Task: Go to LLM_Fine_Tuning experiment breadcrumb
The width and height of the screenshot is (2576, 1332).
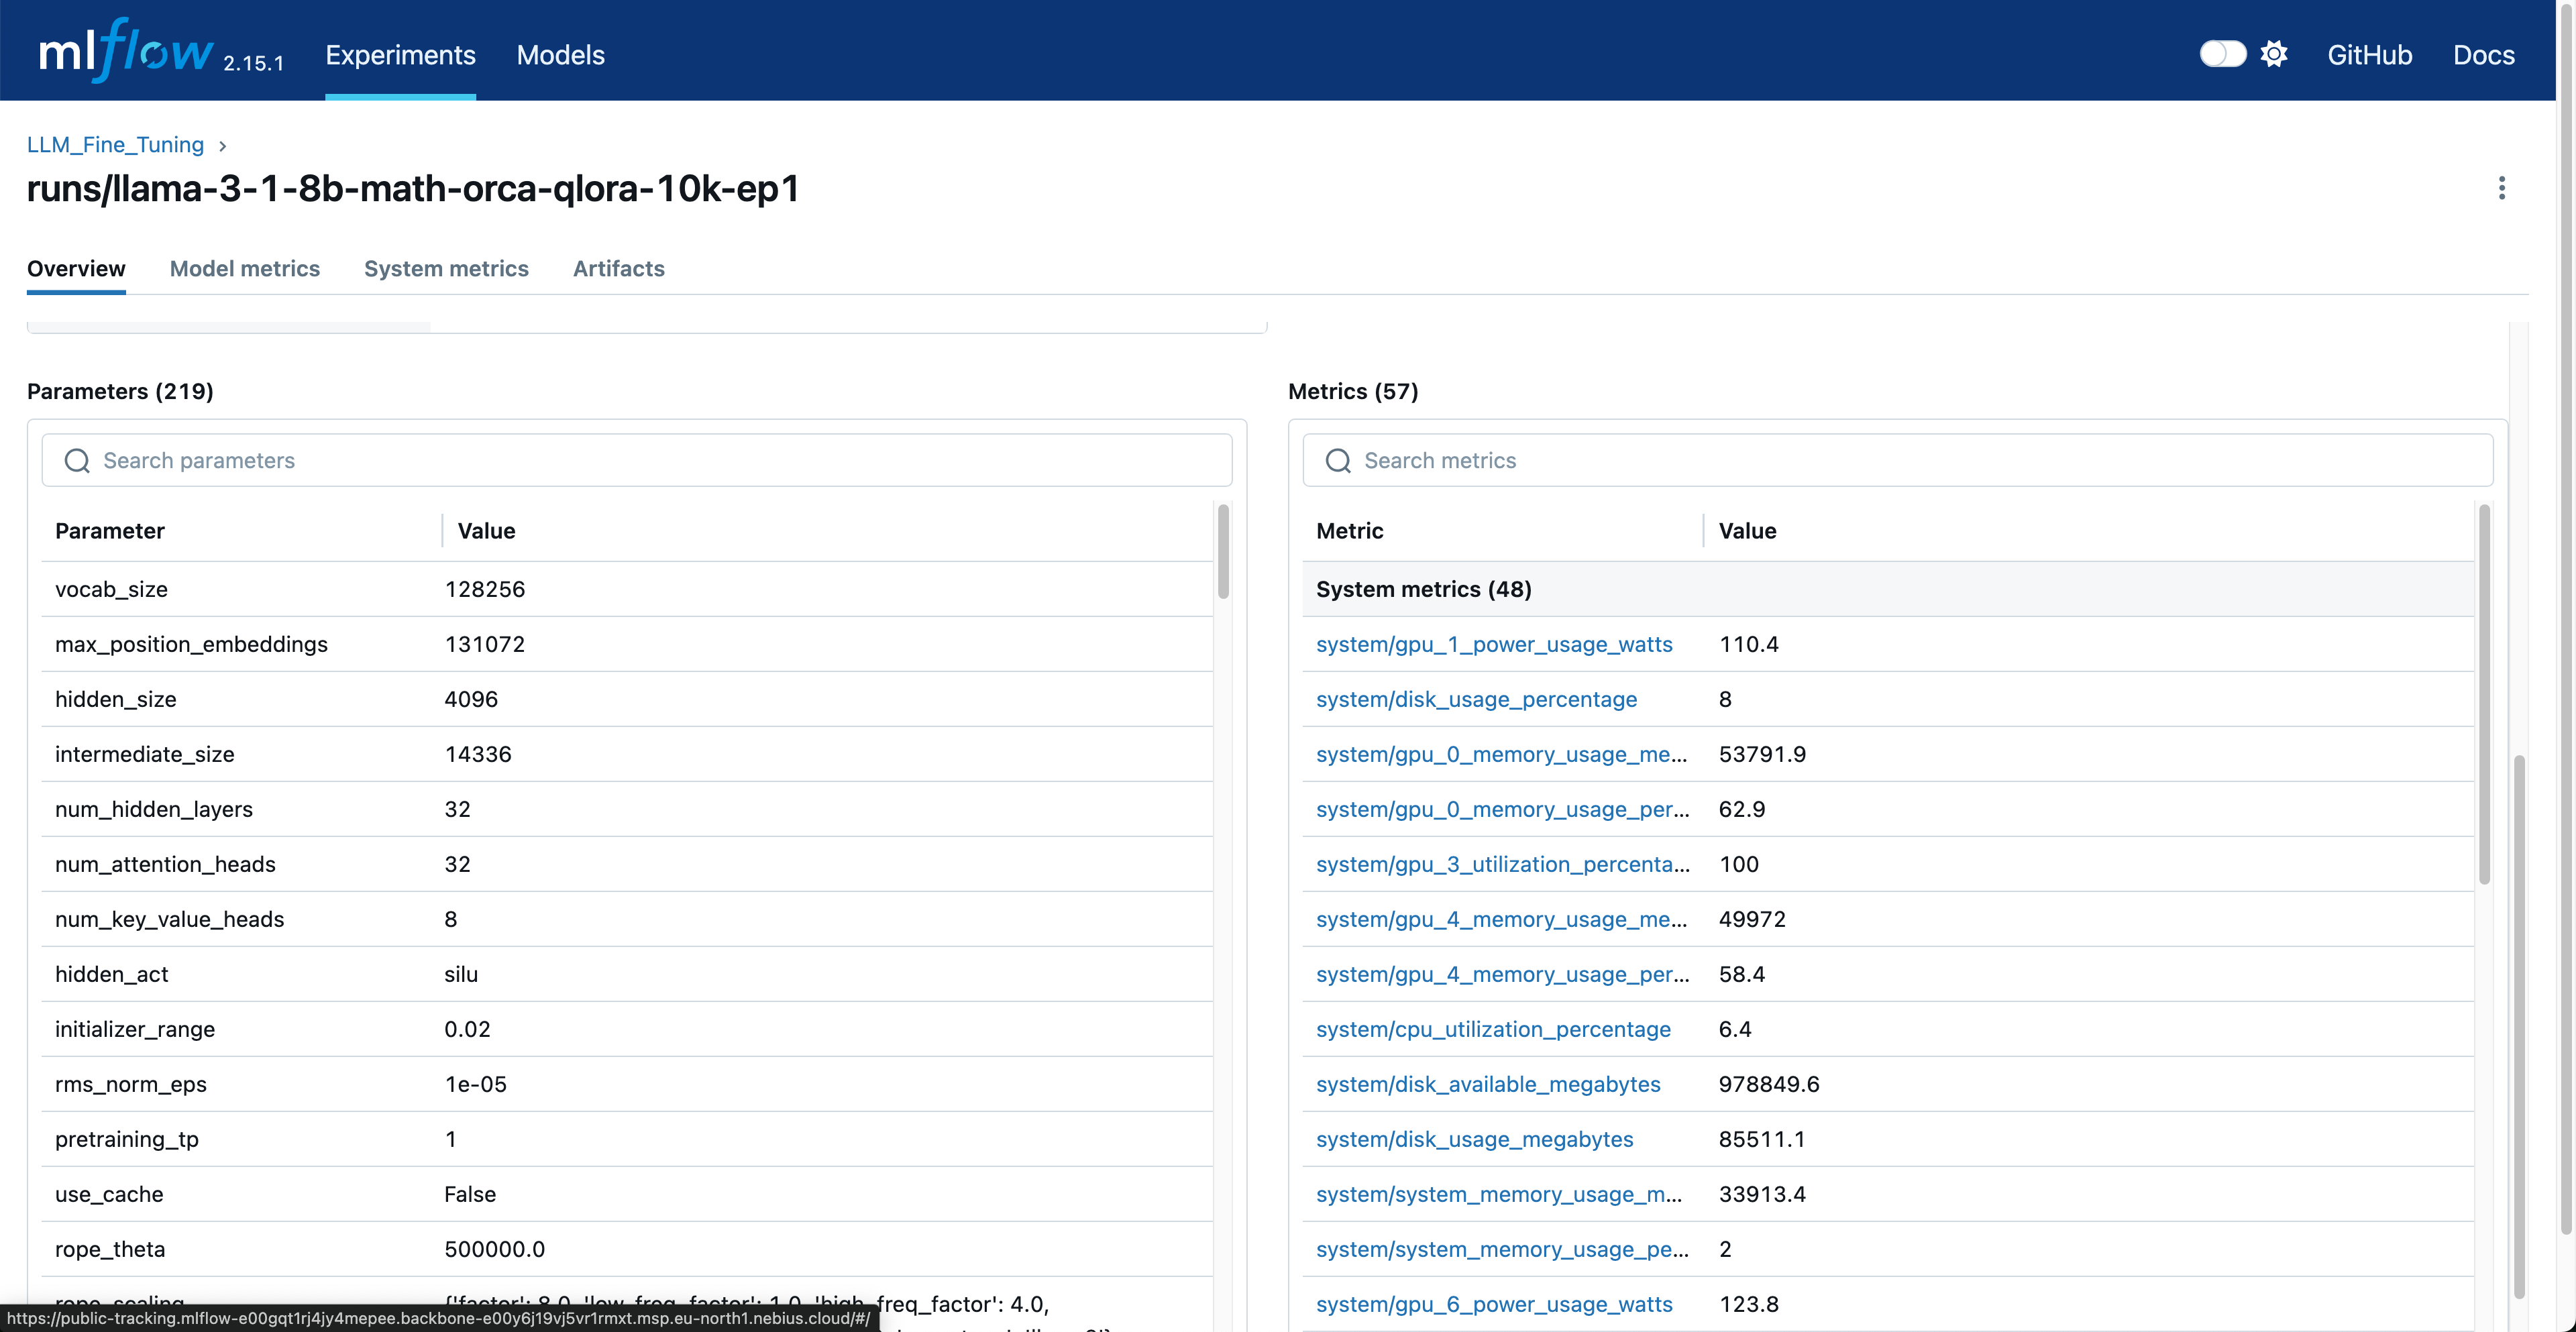Action: [x=115, y=145]
